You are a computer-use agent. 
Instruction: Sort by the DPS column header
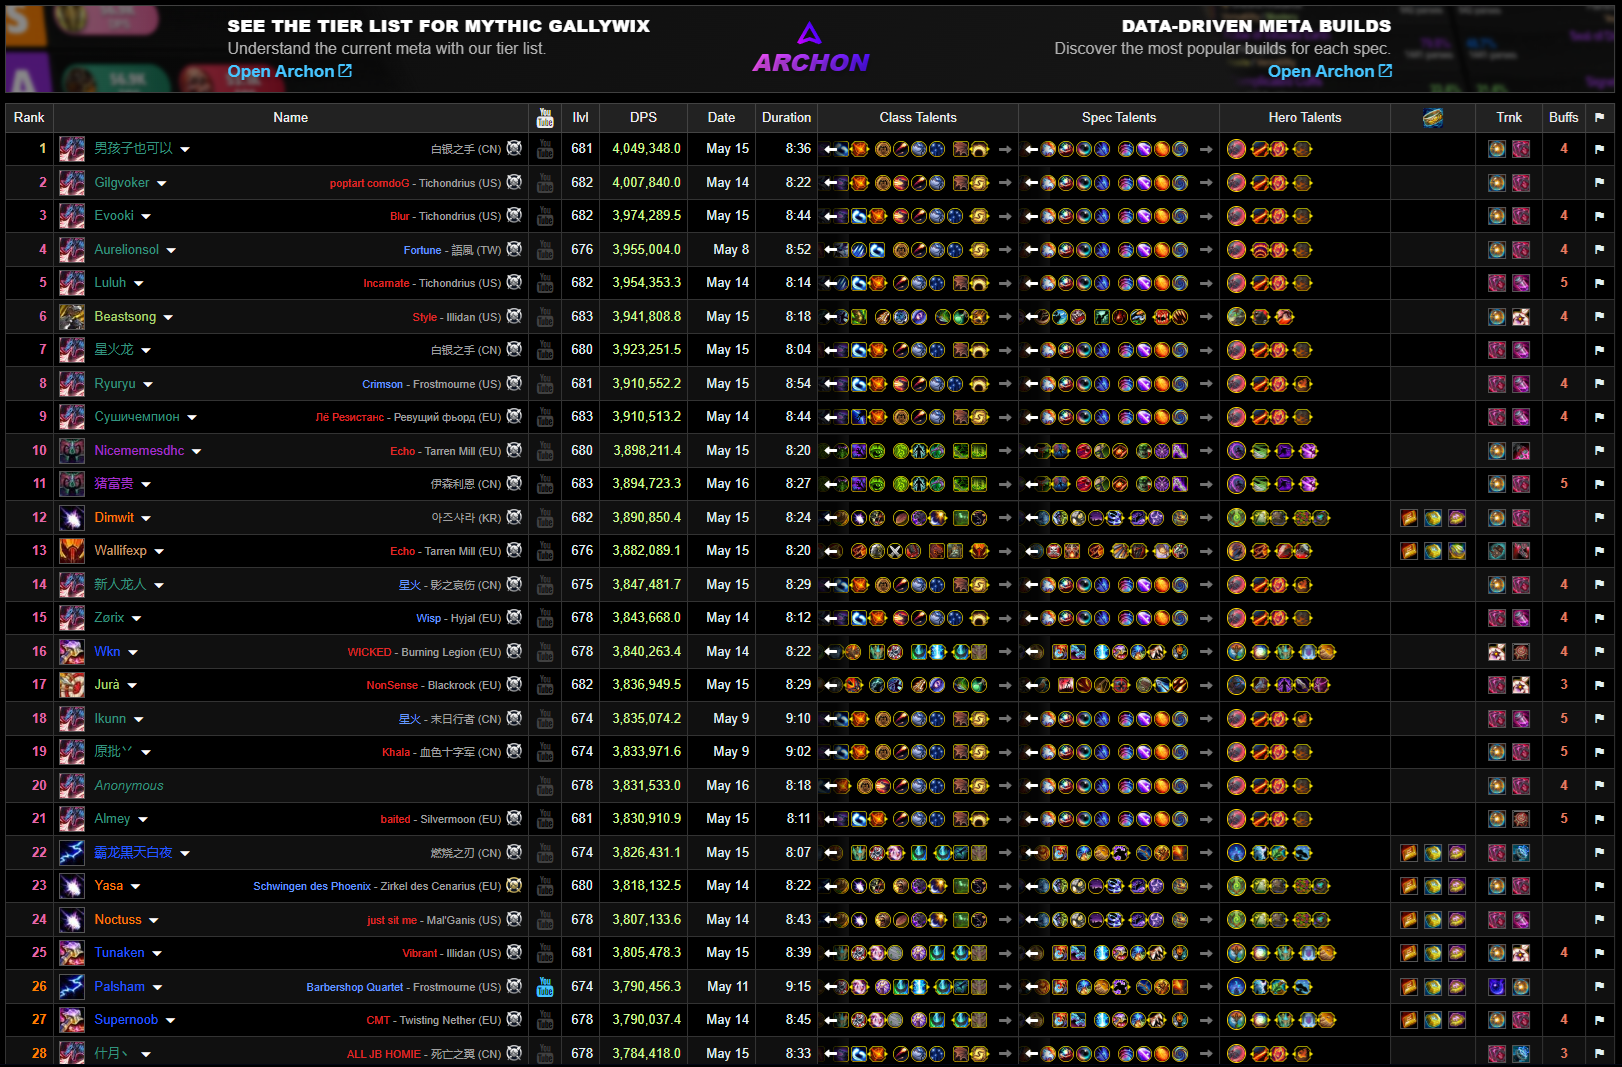[643, 117]
